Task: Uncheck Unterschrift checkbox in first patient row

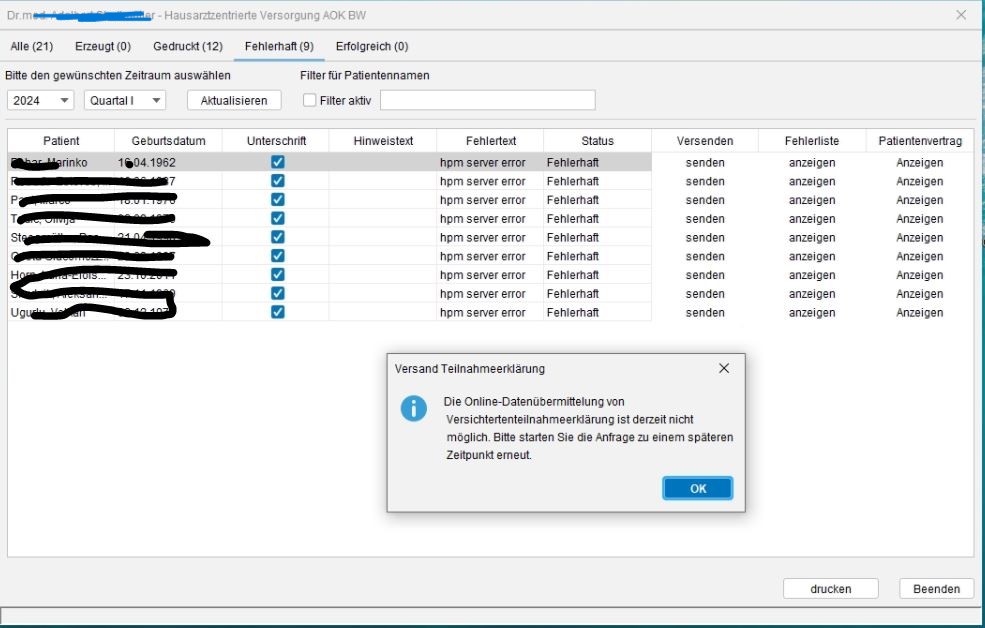Action: (277, 162)
